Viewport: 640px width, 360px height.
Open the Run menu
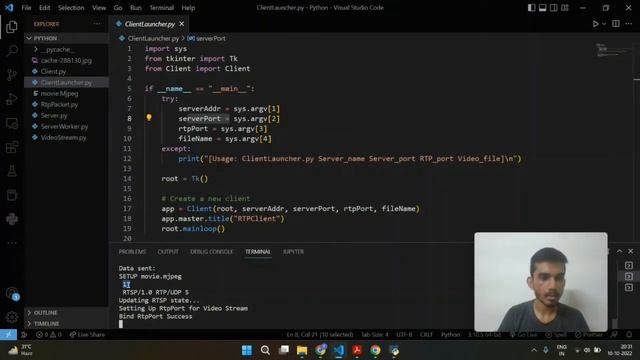tap(136, 8)
